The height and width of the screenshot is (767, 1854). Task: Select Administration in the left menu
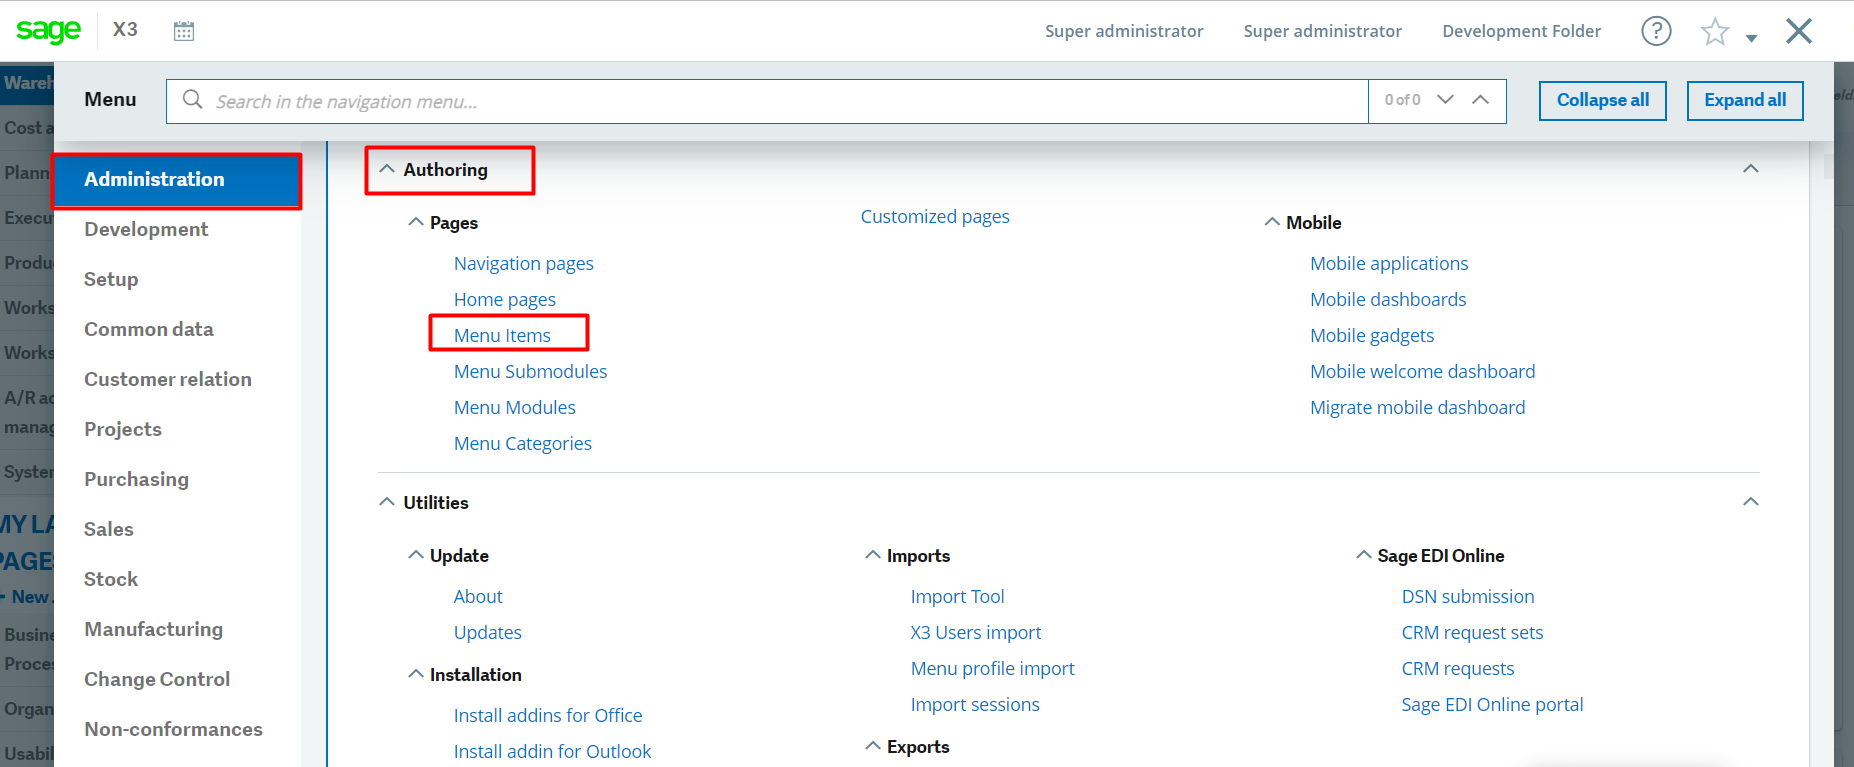pyautogui.click(x=154, y=179)
